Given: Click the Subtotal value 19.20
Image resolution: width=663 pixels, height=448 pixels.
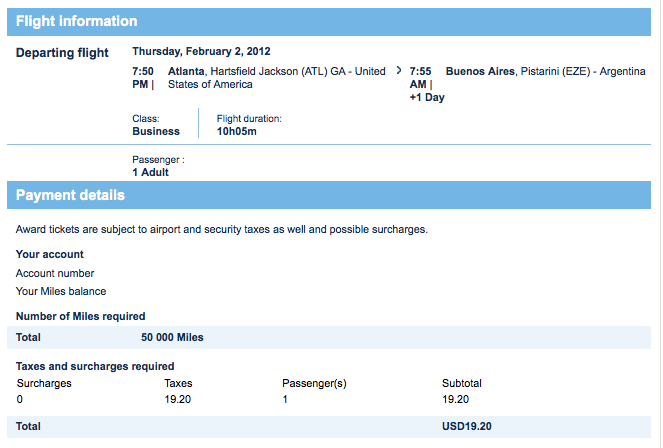Looking at the screenshot, I should (x=455, y=399).
